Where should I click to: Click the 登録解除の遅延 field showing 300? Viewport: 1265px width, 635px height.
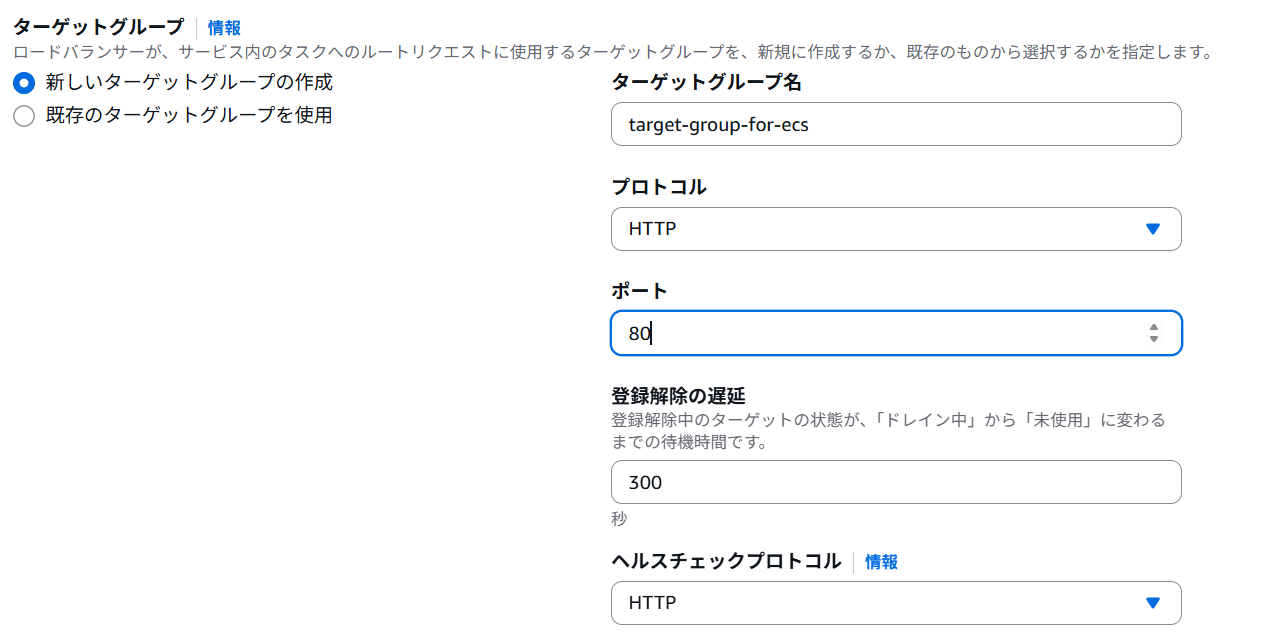895,482
